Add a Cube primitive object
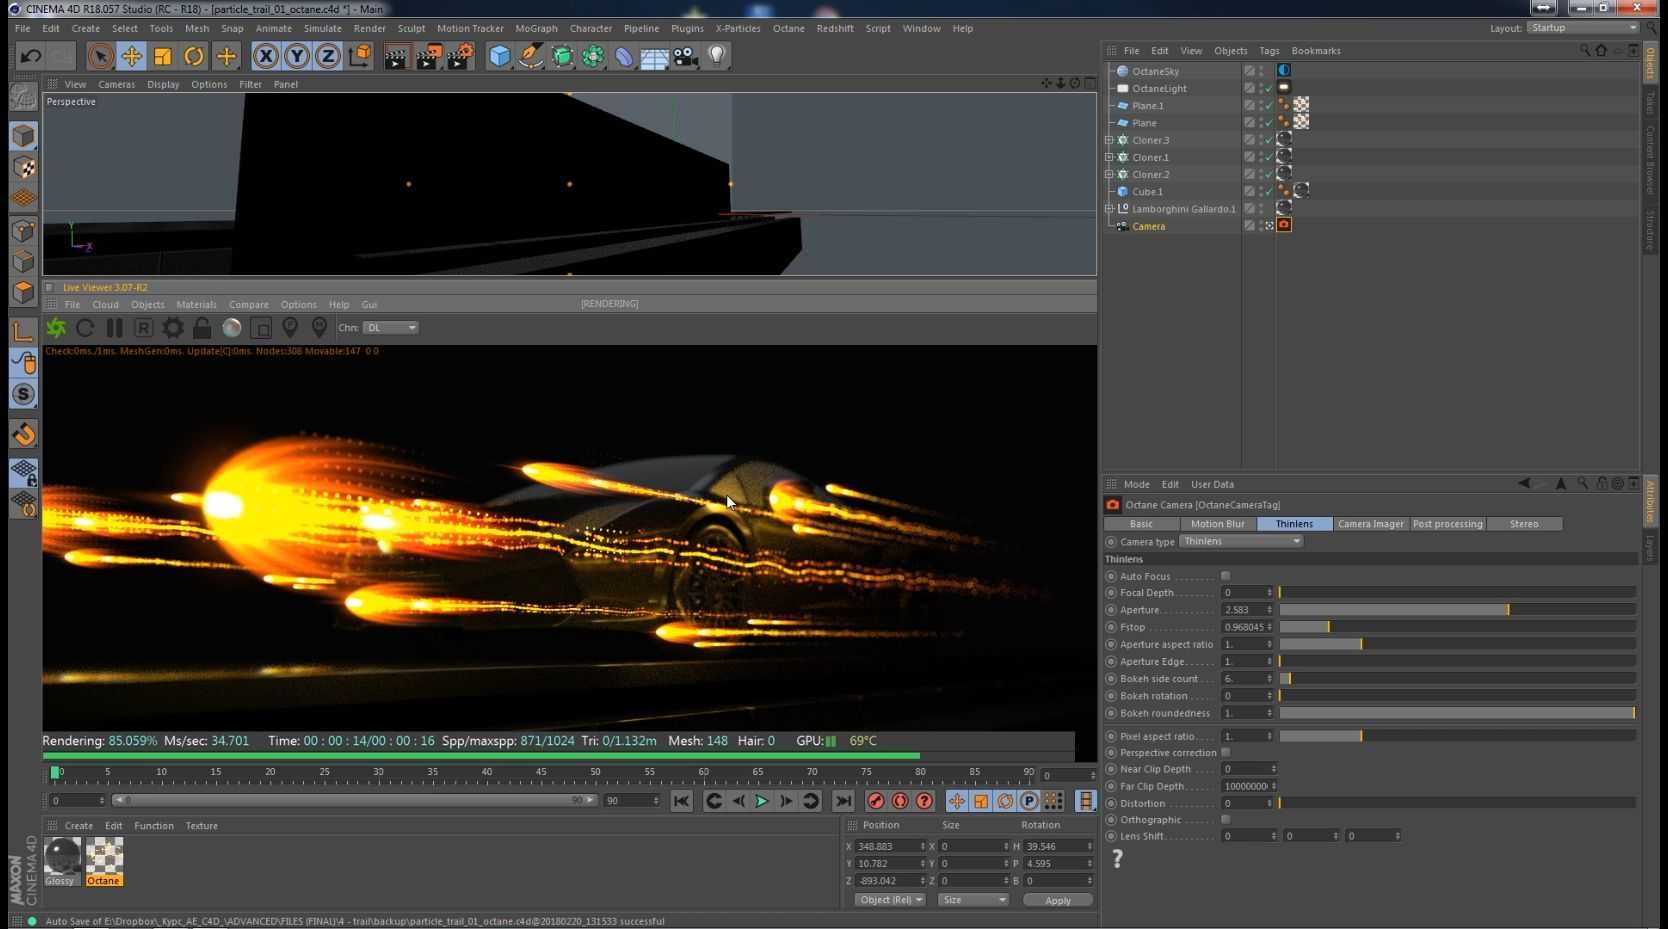 499,56
